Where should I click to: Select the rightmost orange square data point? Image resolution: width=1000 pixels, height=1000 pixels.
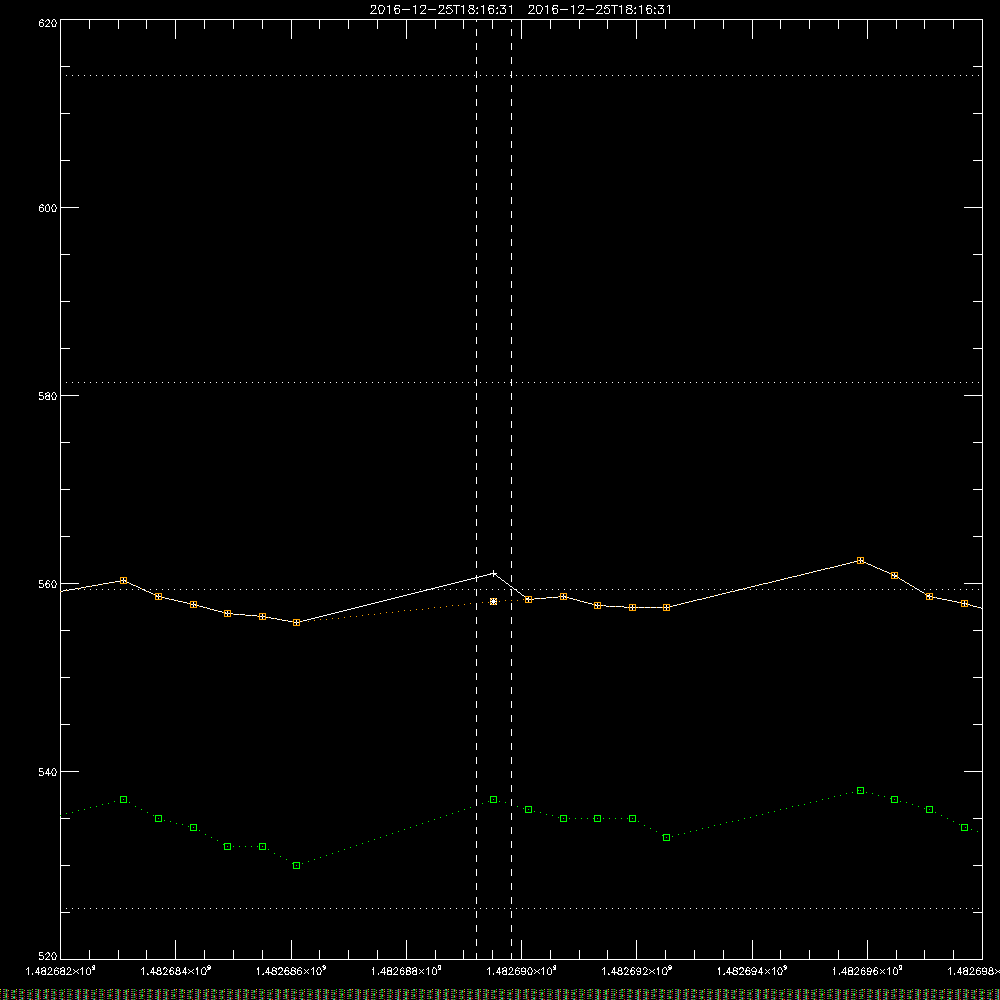tap(964, 603)
